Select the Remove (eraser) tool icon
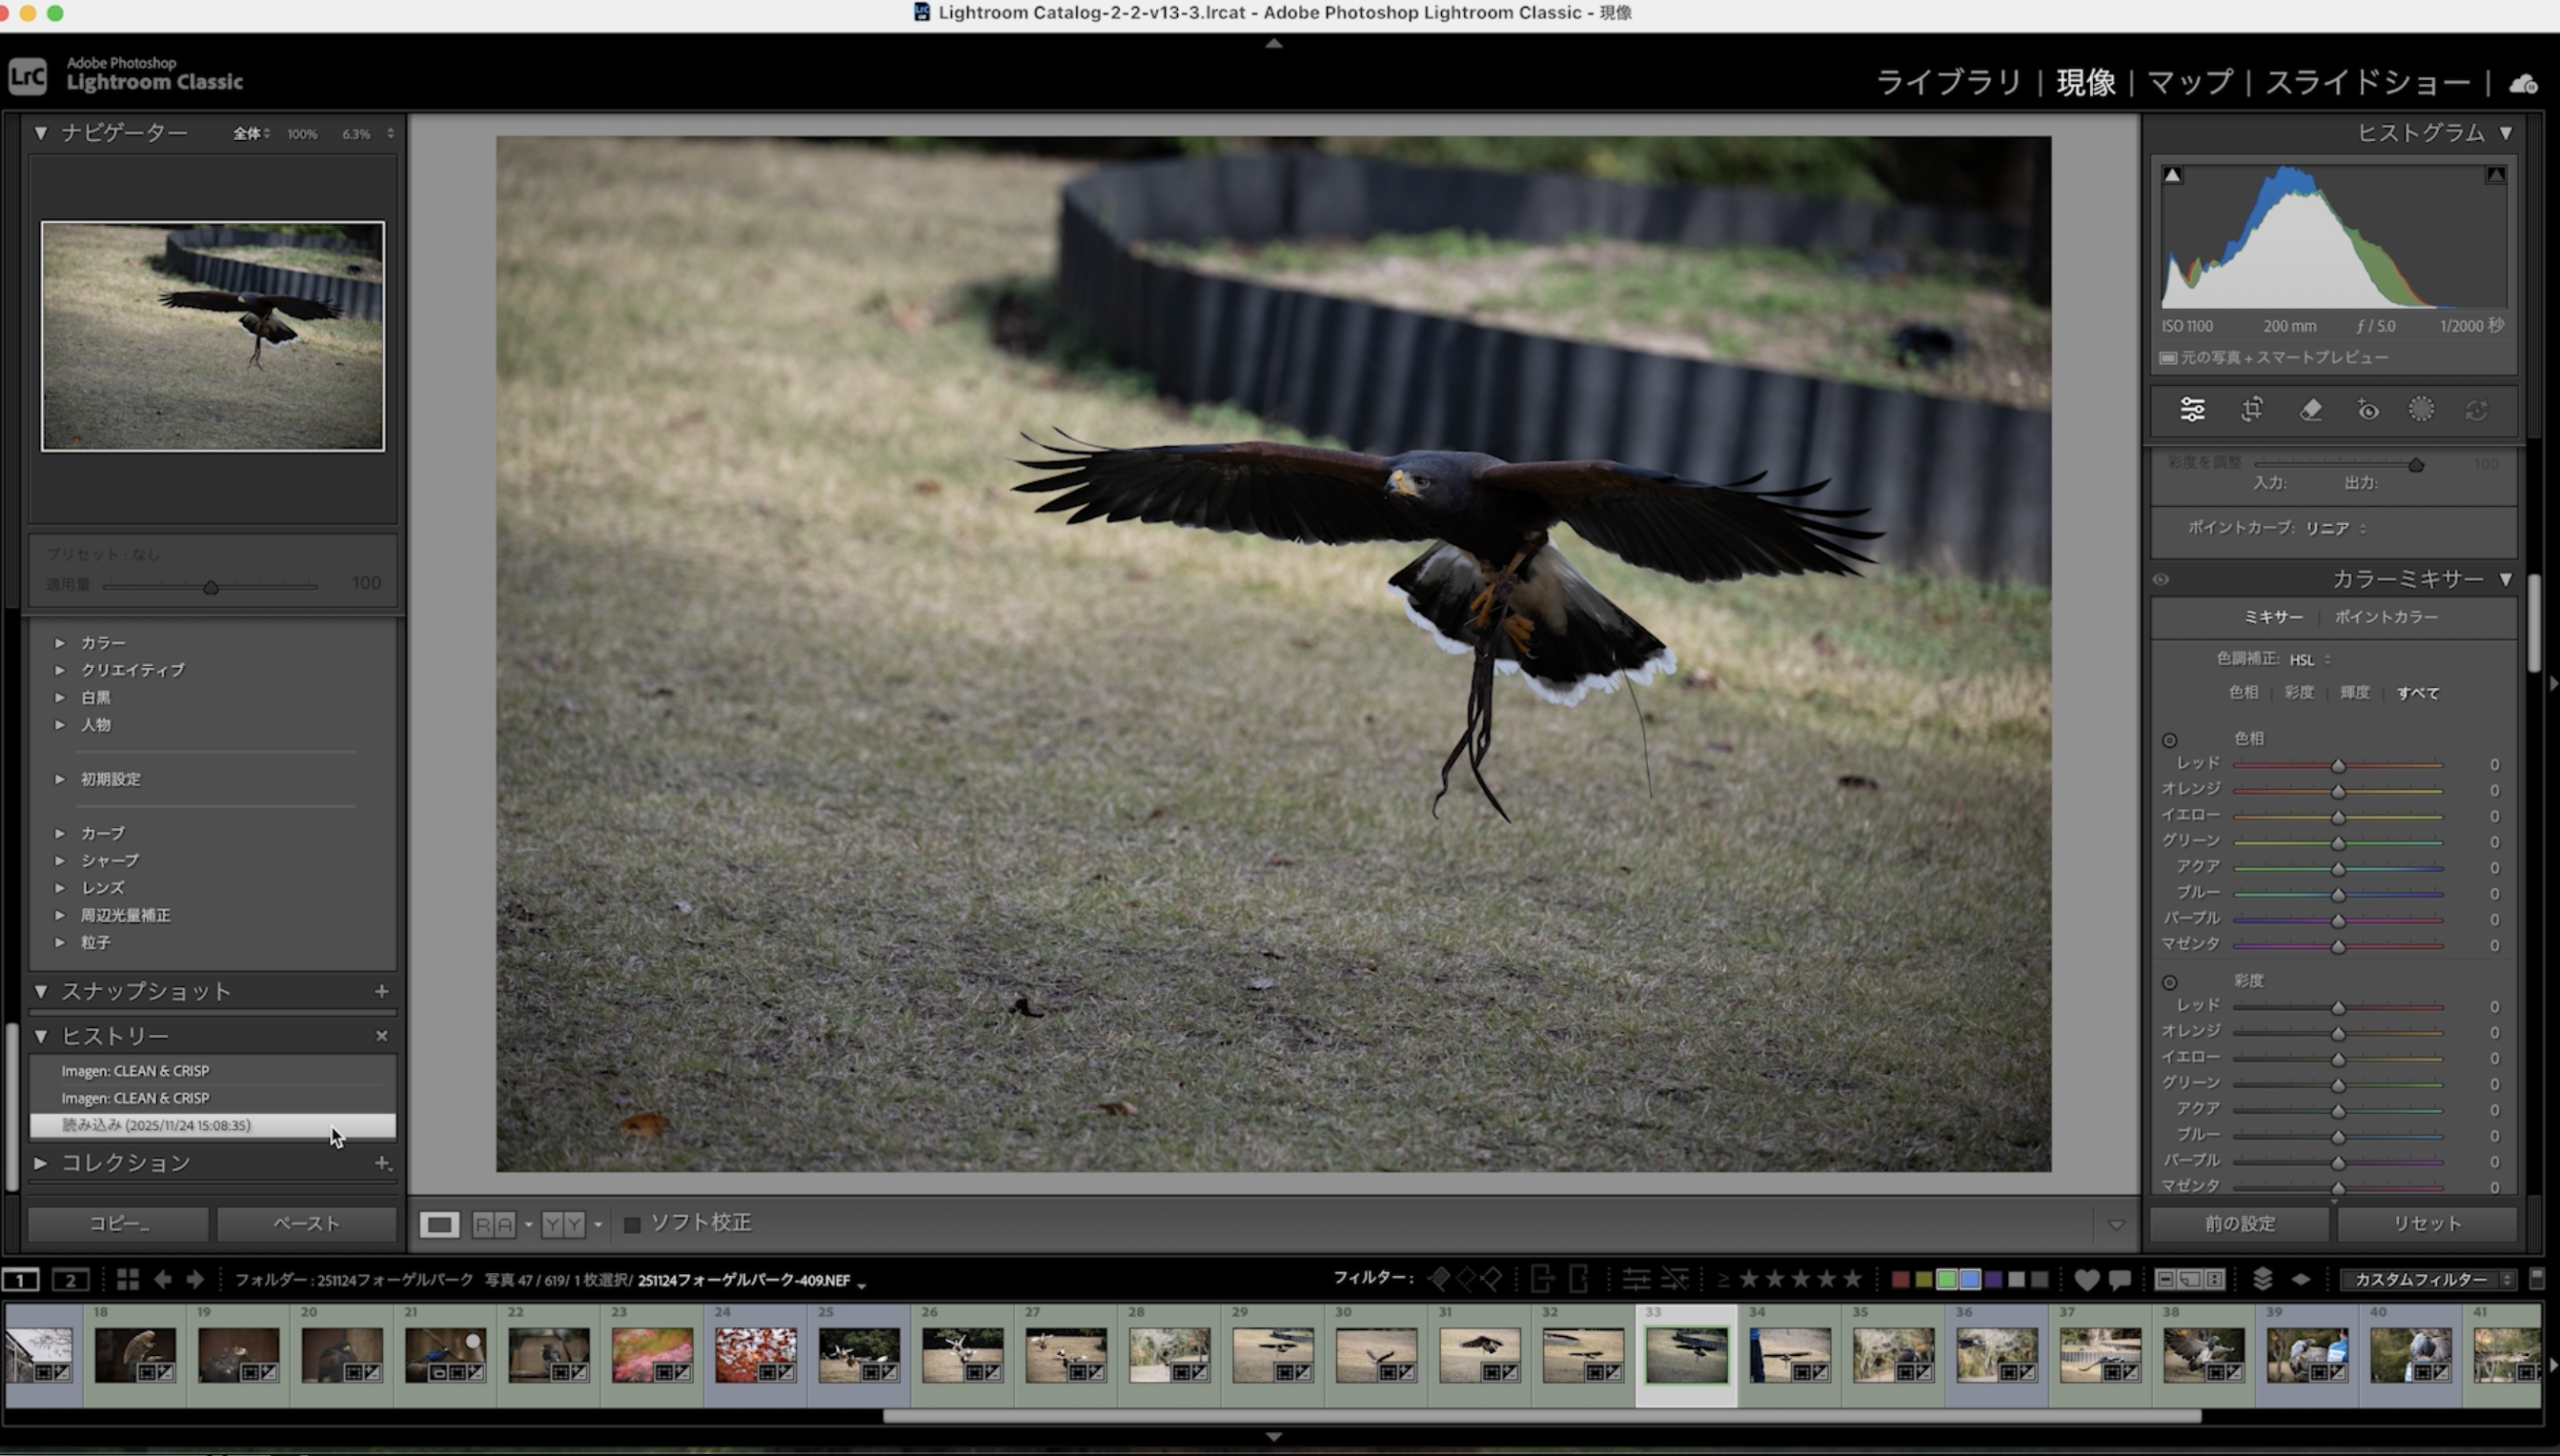The height and width of the screenshot is (1456, 2560). click(x=2310, y=410)
